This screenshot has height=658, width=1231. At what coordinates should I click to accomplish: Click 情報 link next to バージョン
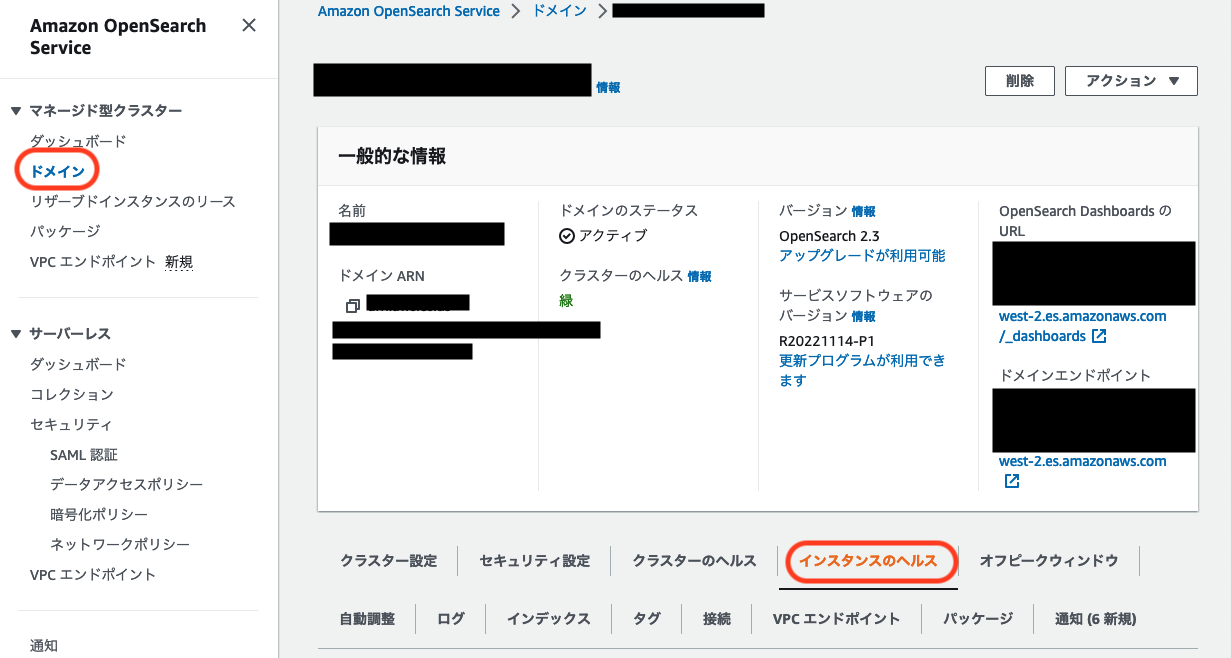click(x=863, y=212)
